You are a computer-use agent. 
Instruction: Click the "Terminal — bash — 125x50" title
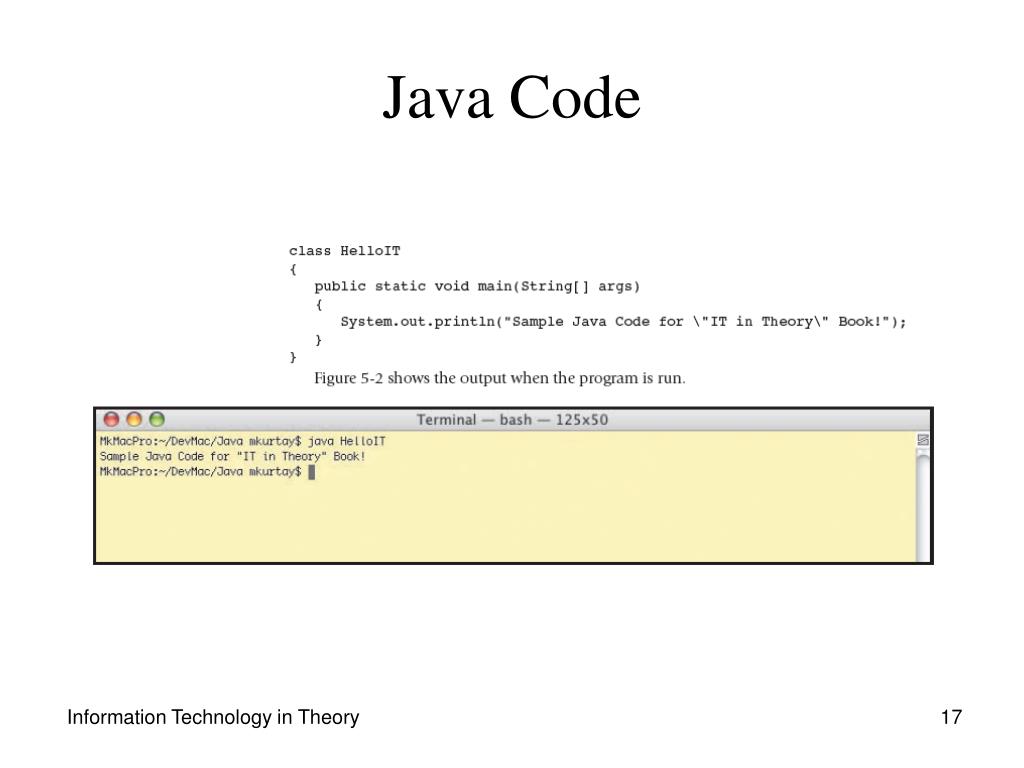[512, 420]
